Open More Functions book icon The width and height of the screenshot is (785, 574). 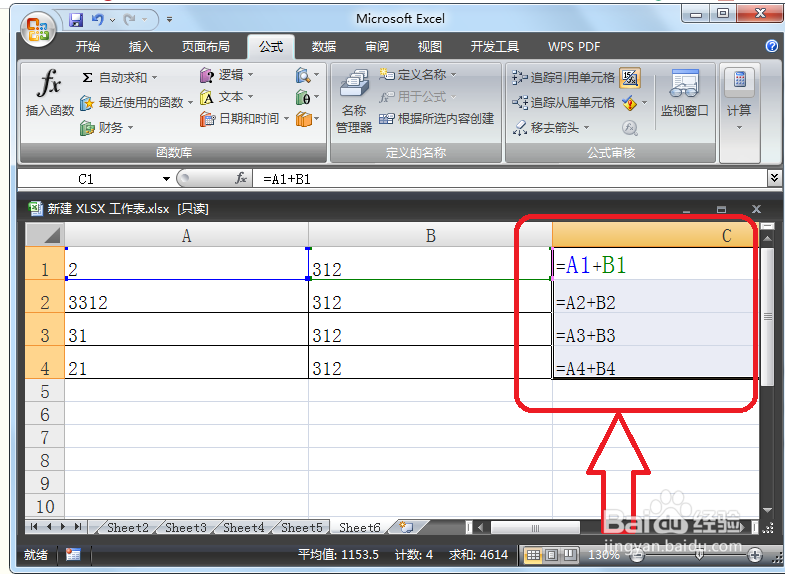point(303,119)
